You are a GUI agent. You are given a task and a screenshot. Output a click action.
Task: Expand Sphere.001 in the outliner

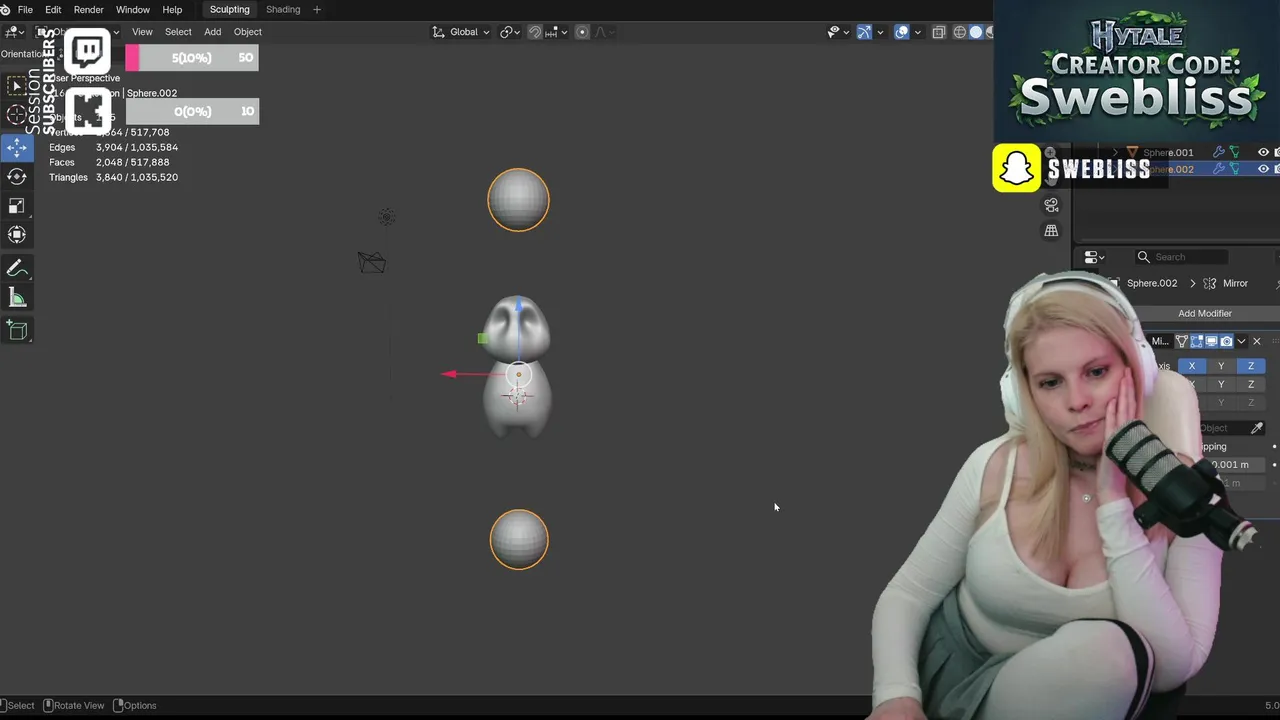coord(1115,152)
